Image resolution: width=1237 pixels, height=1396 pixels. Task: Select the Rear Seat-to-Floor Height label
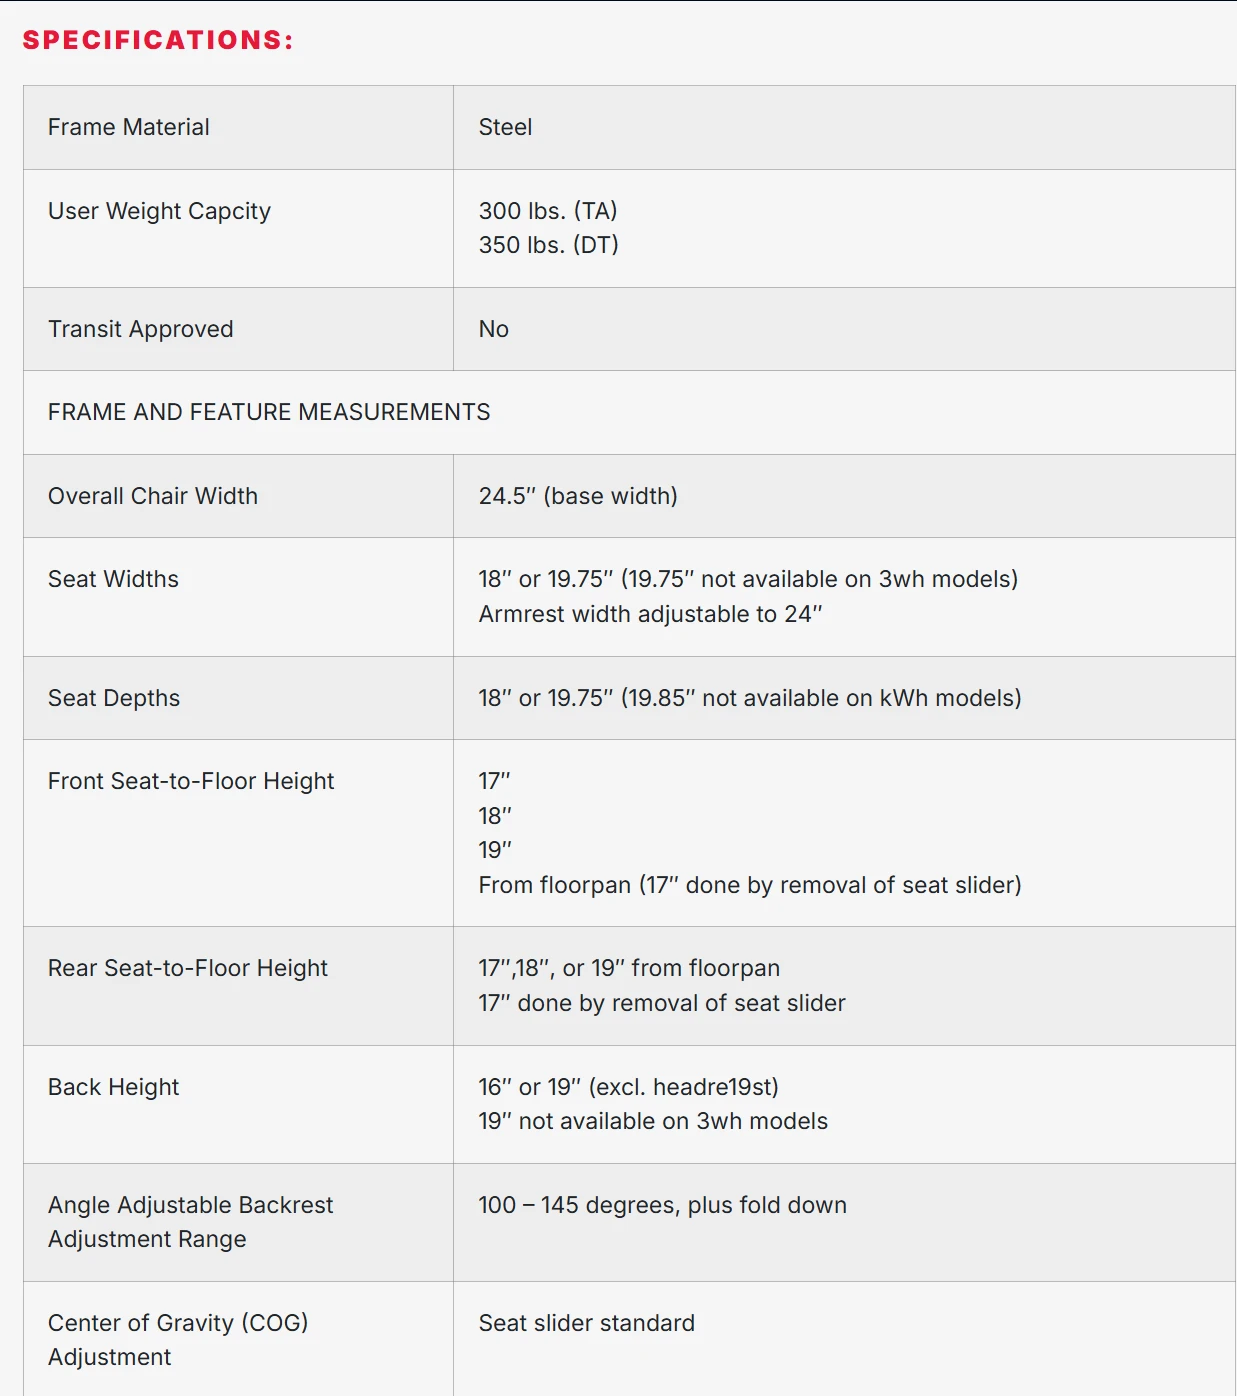pos(188,968)
